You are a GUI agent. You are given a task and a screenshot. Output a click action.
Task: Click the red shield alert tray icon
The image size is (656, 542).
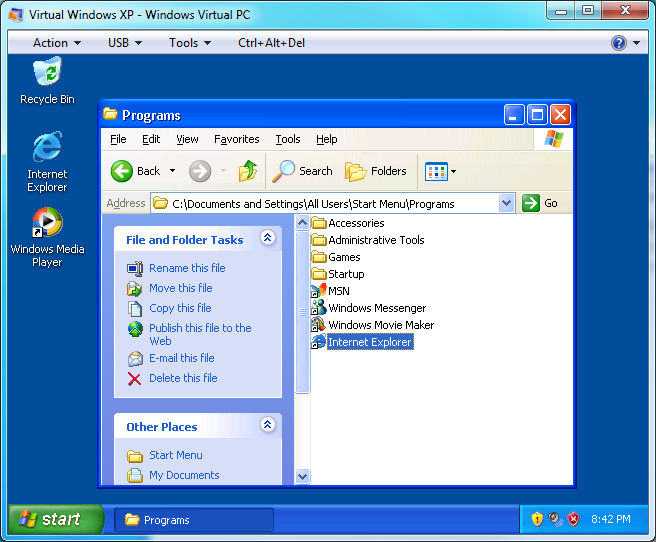coord(574,519)
